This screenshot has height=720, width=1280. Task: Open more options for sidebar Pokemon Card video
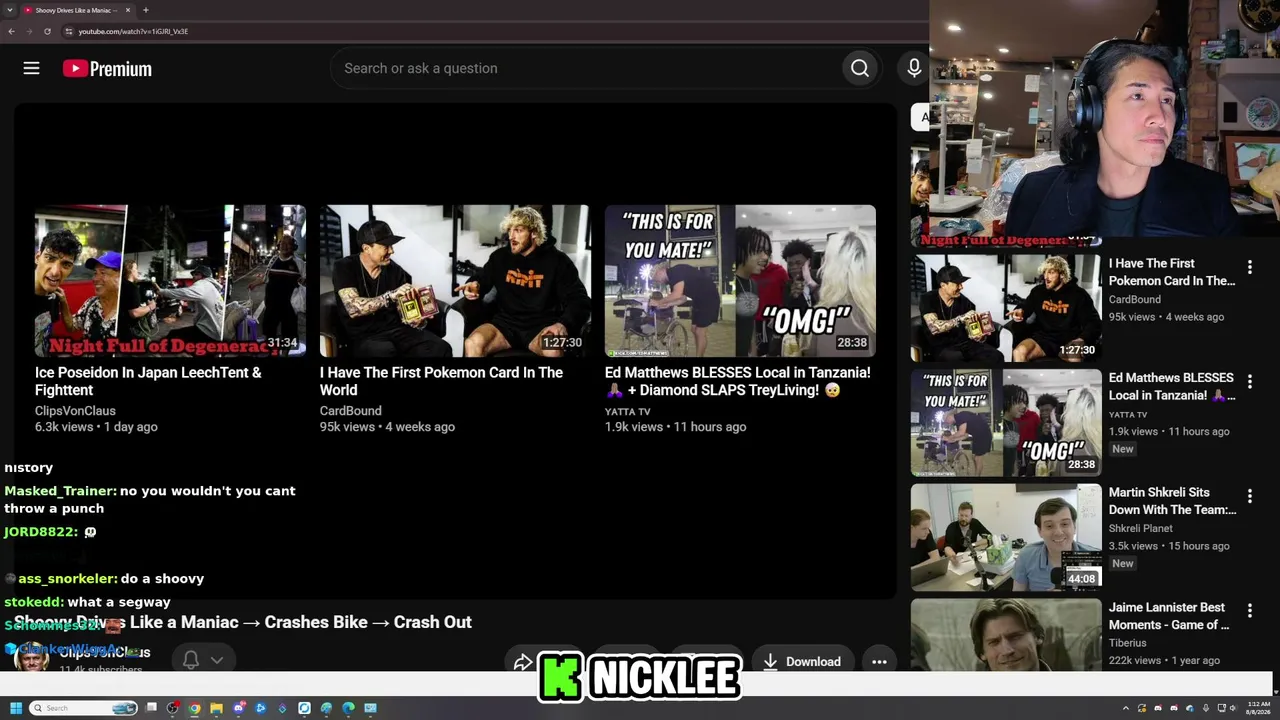click(x=1249, y=267)
